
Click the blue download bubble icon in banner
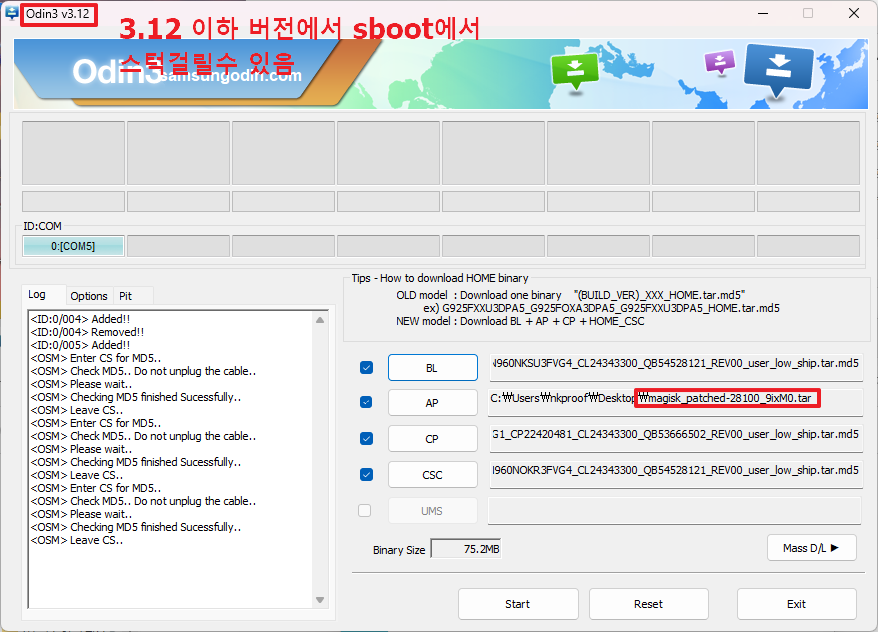click(778, 71)
